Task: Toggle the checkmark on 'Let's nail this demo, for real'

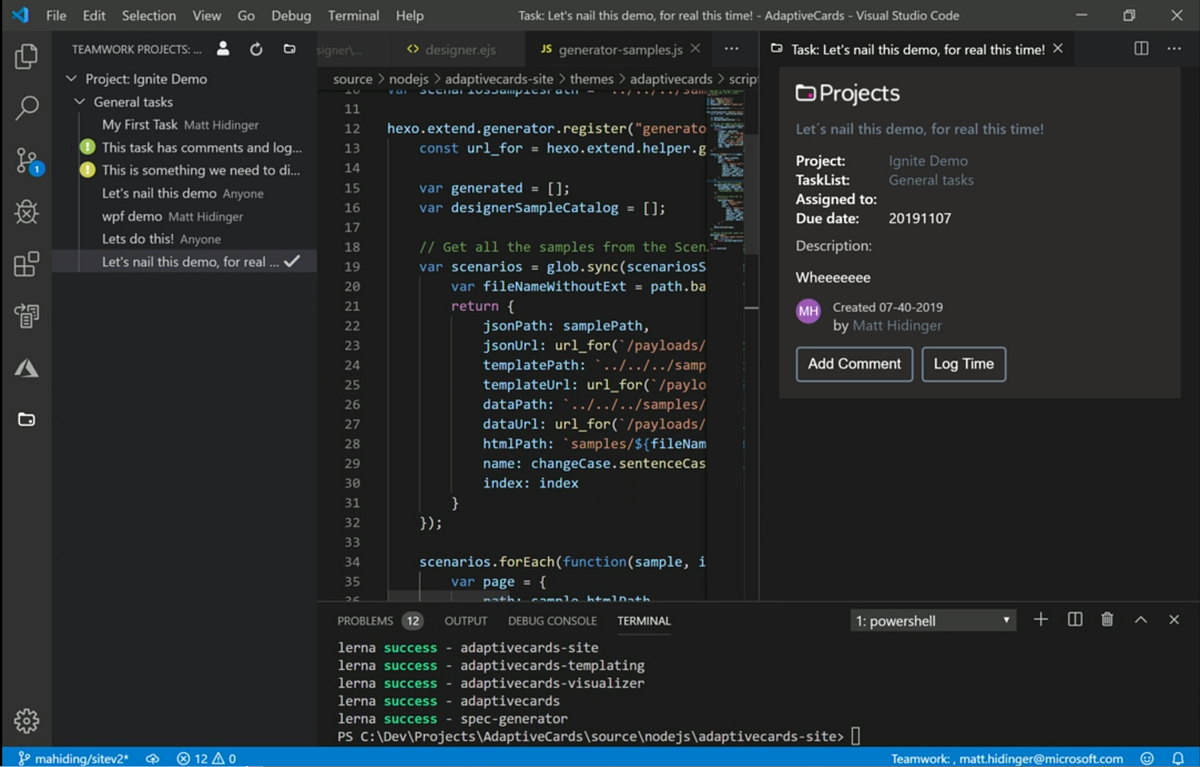Action: pyautogui.click(x=290, y=262)
